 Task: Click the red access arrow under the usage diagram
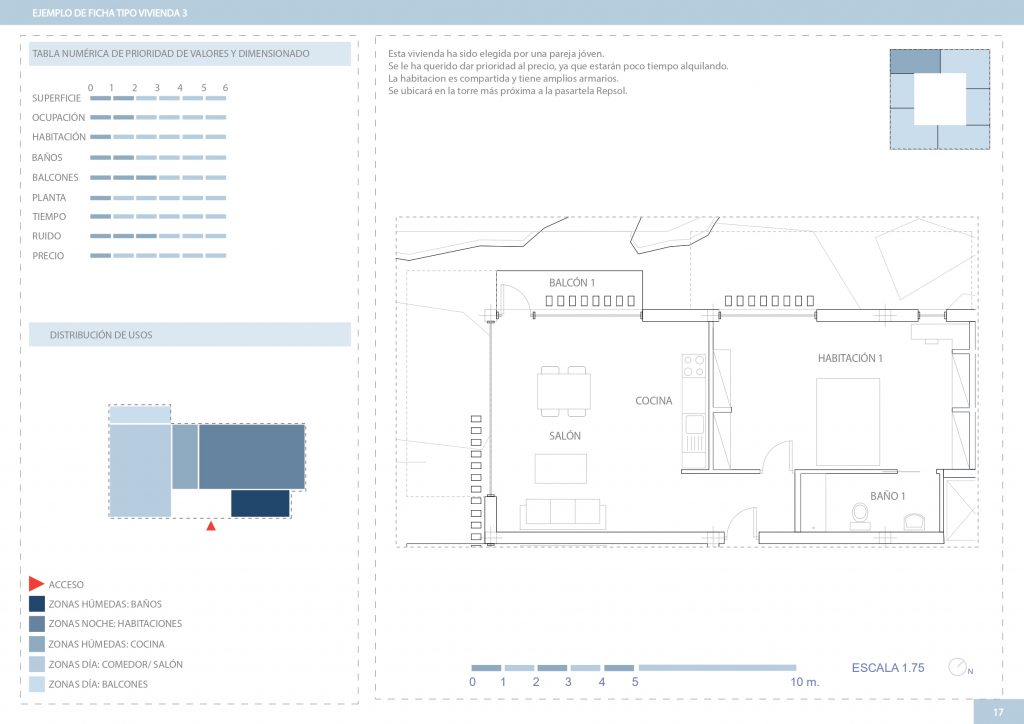[210, 526]
